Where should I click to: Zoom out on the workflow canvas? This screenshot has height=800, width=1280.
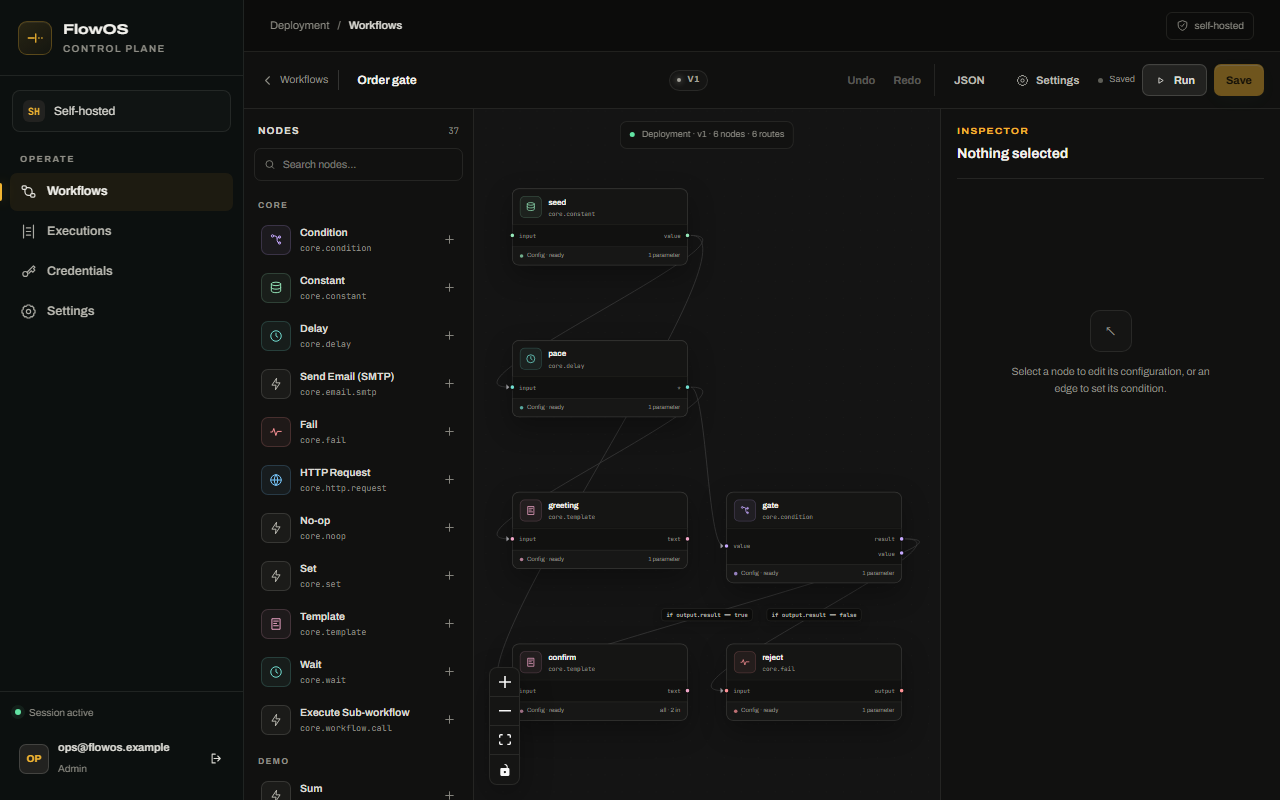click(505, 711)
